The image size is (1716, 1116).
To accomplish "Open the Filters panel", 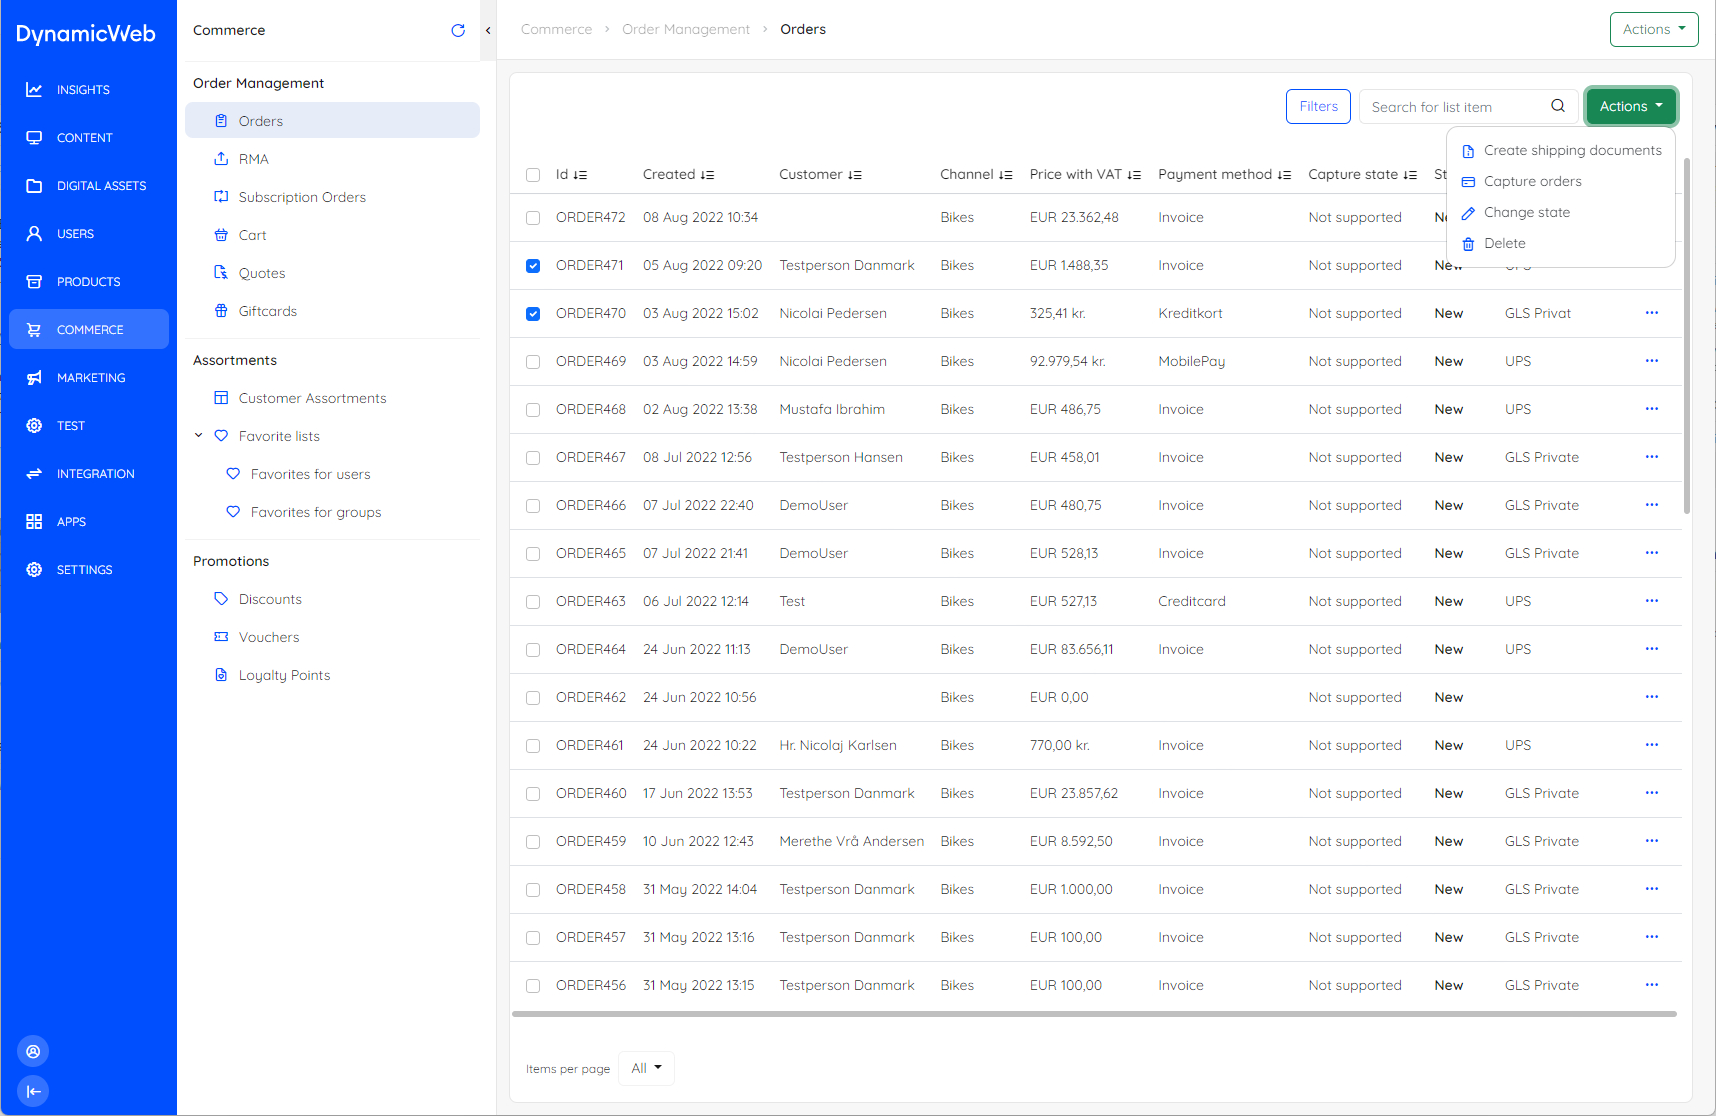I will pos(1317,106).
